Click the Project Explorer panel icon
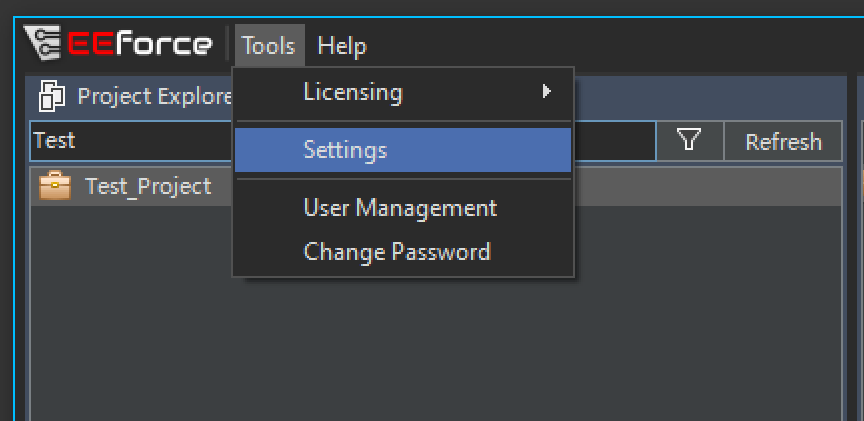Viewport: 864px width, 421px height. 52,96
